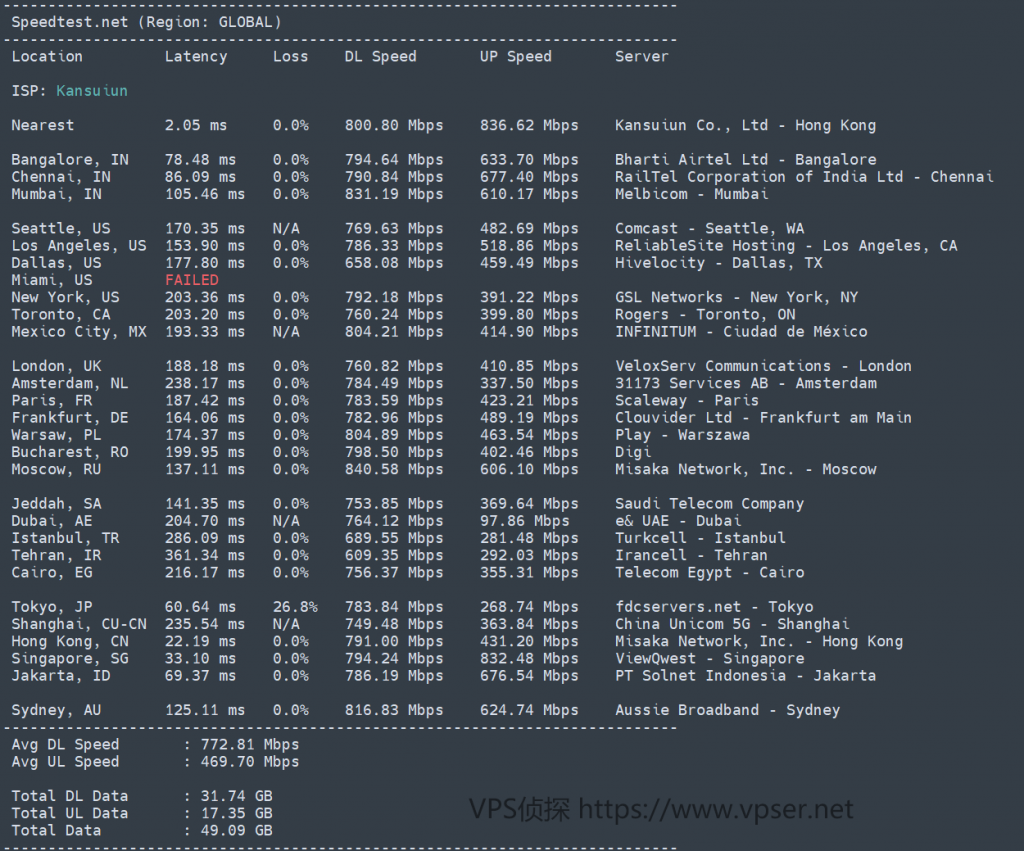This screenshot has width=1024, height=851.
Task: Click the China Unicom 5G - Shanghai server
Action: pyautogui.click(x=732, y=624)
